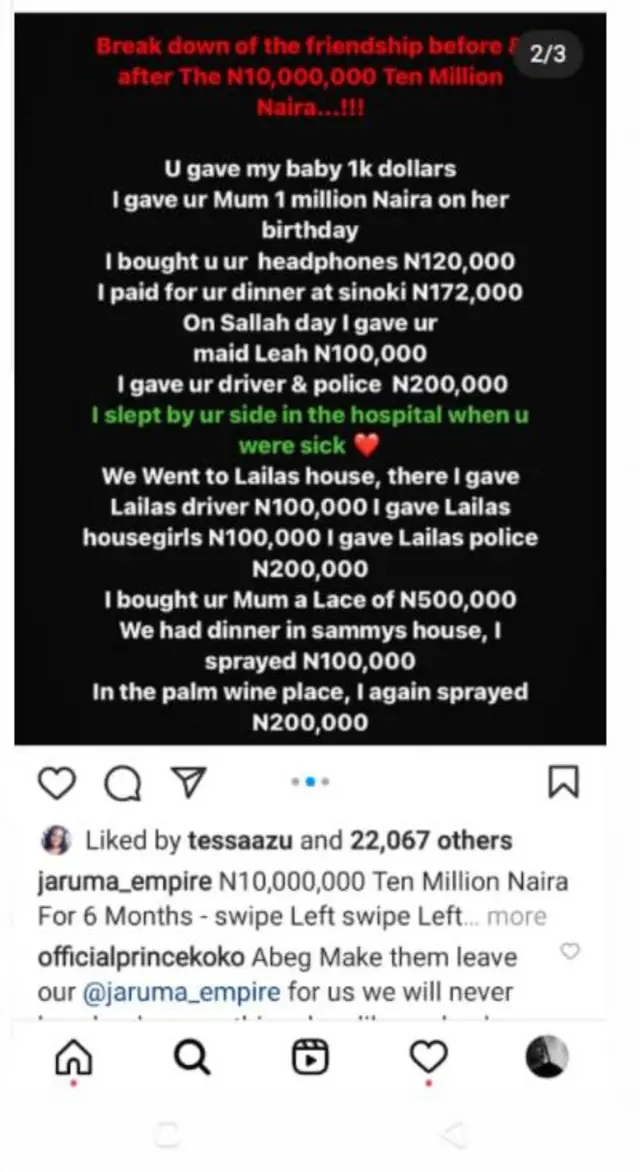Open the Reels tab
Screen dimensions: 640x1172
click(310, 1056)
